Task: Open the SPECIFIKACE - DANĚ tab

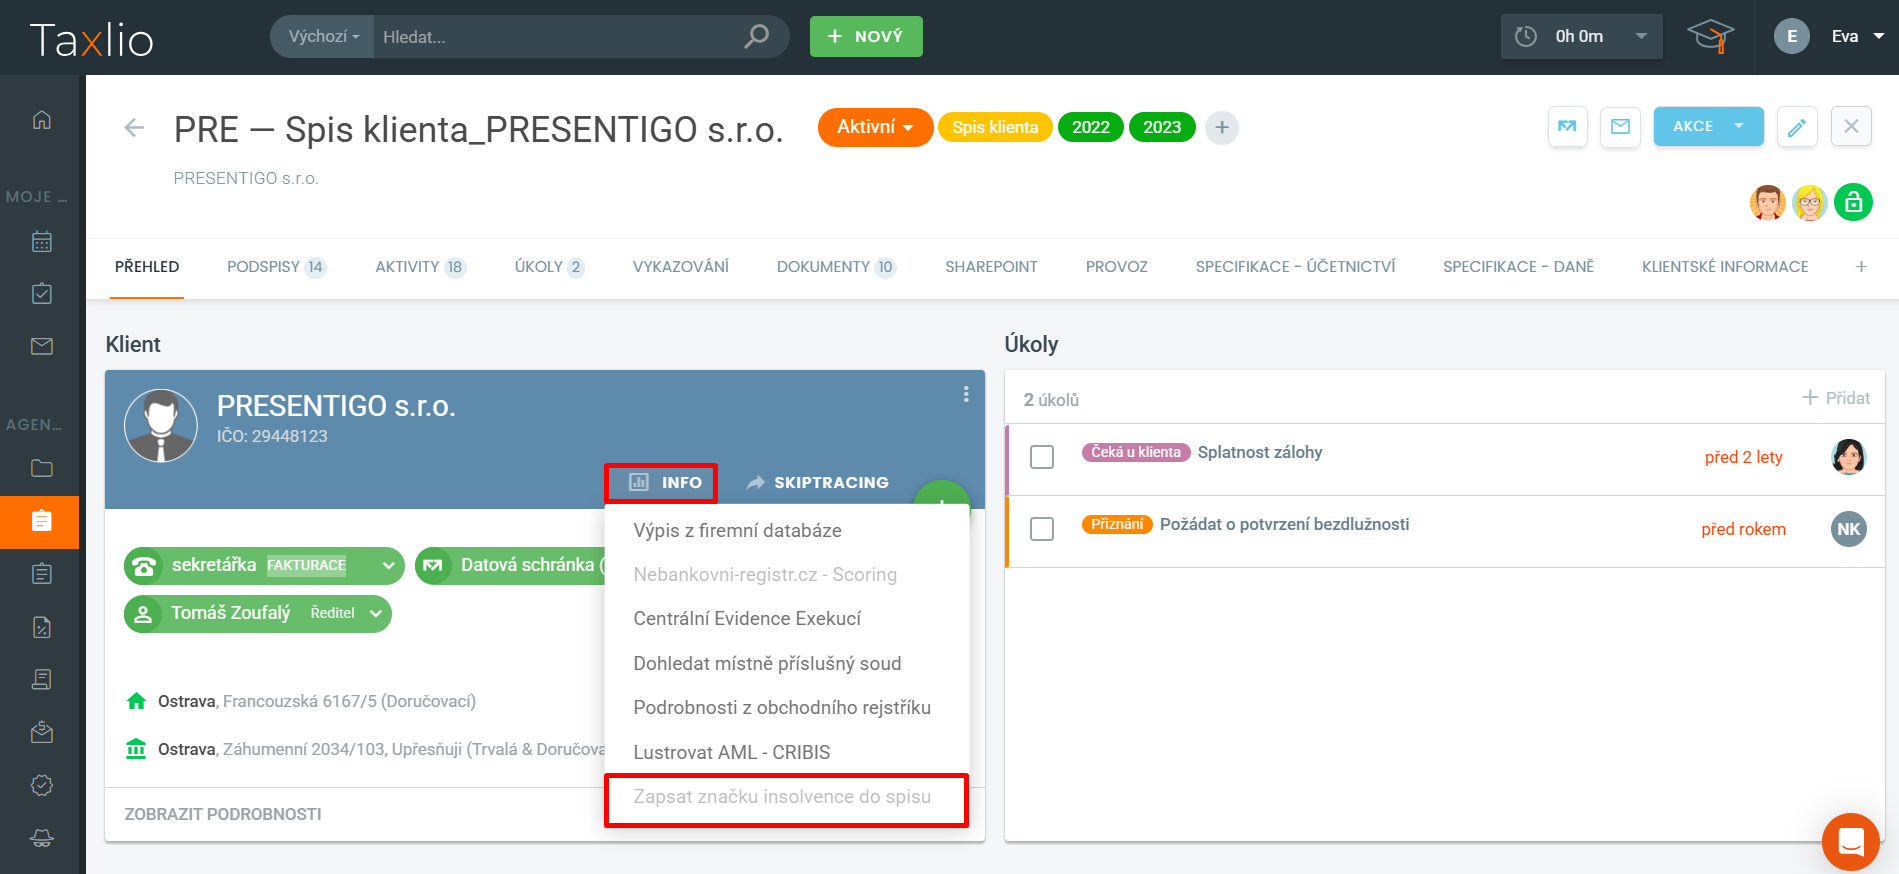Action: 1518,267
